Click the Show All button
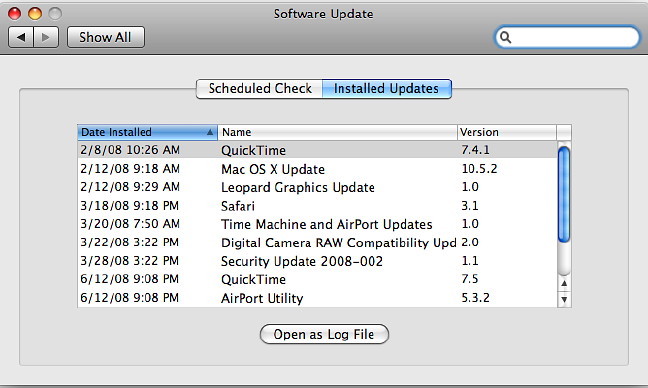 point(105,37)
